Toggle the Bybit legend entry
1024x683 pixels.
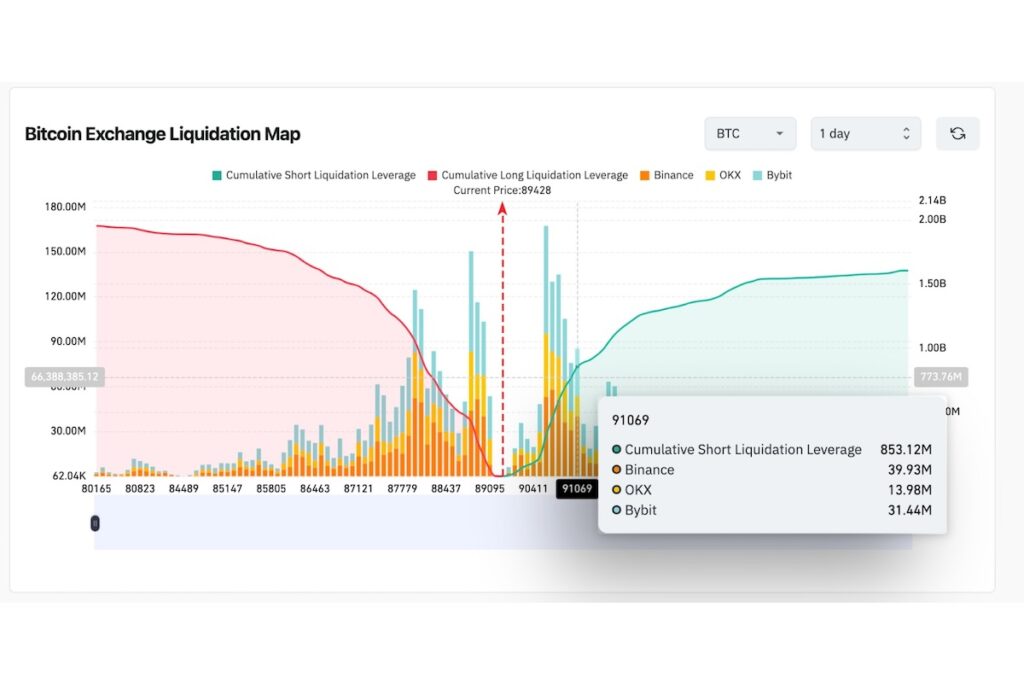[778, 175]
